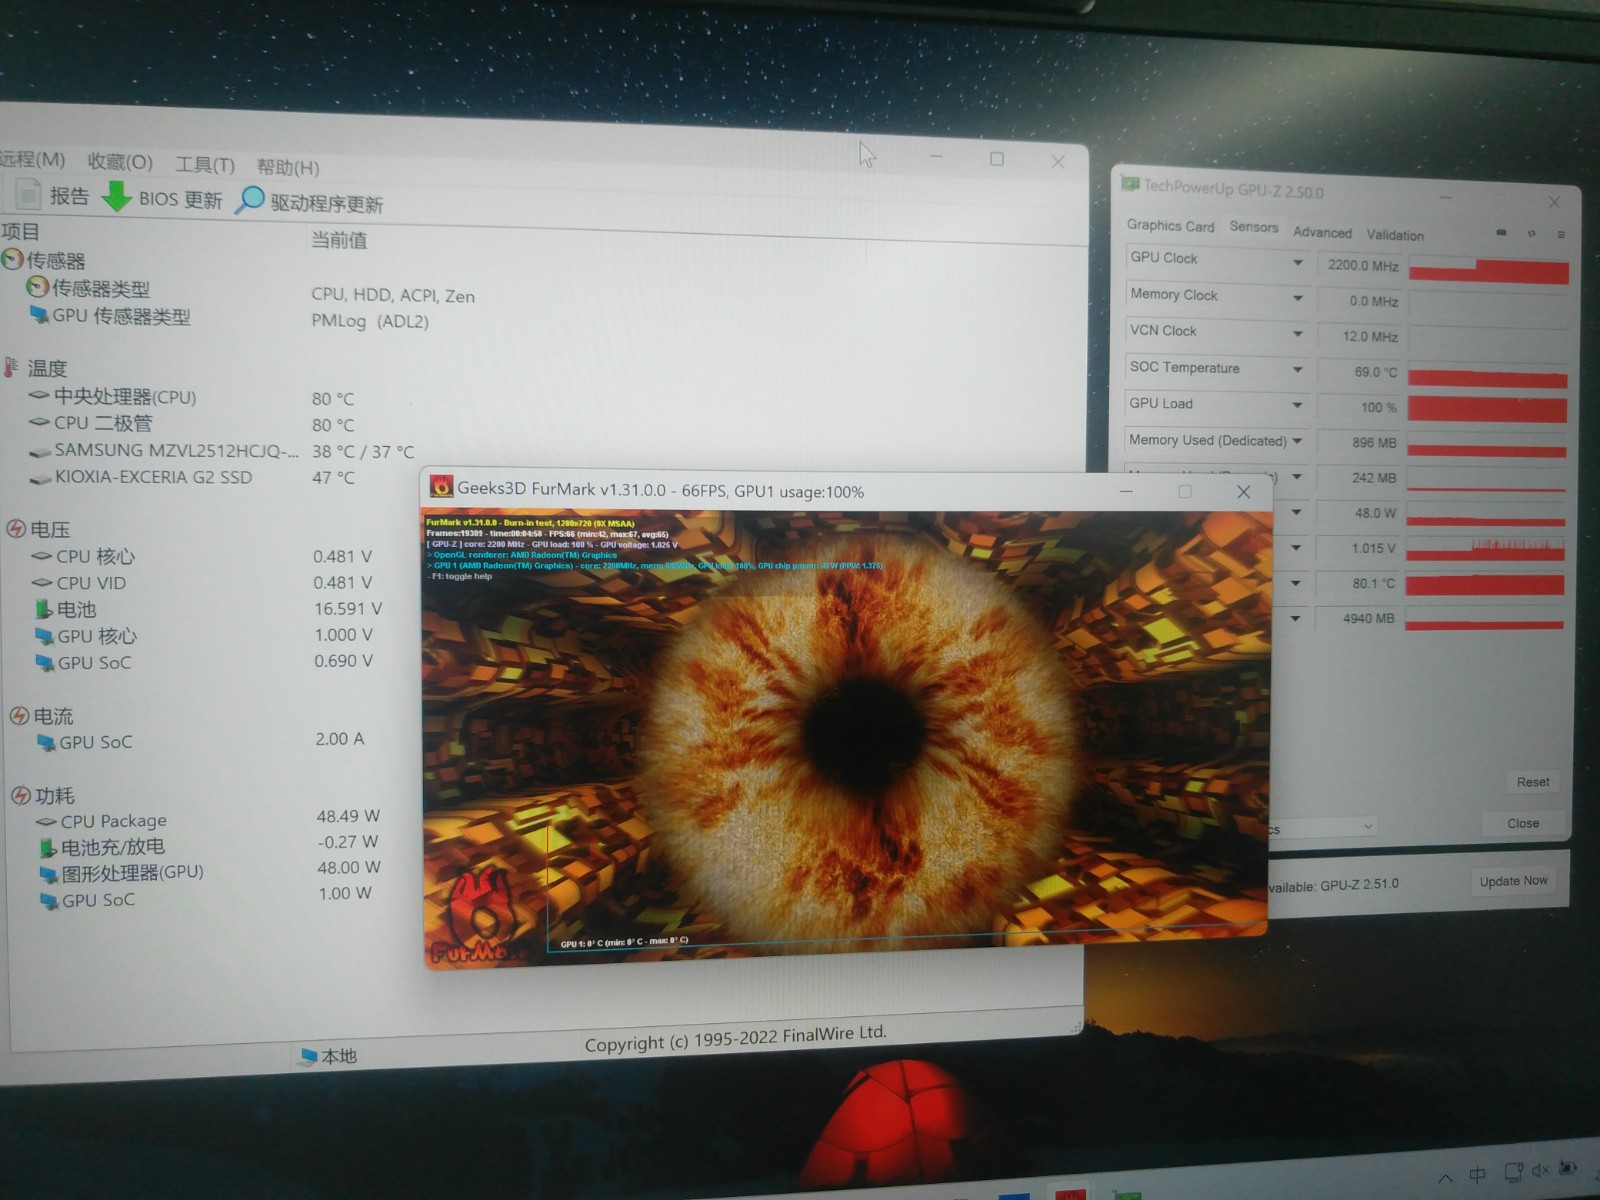The width and height of the screenshot is (1600, 1200).
Task: Show hidden tray icons chevron
Action: point(1446,1177)
